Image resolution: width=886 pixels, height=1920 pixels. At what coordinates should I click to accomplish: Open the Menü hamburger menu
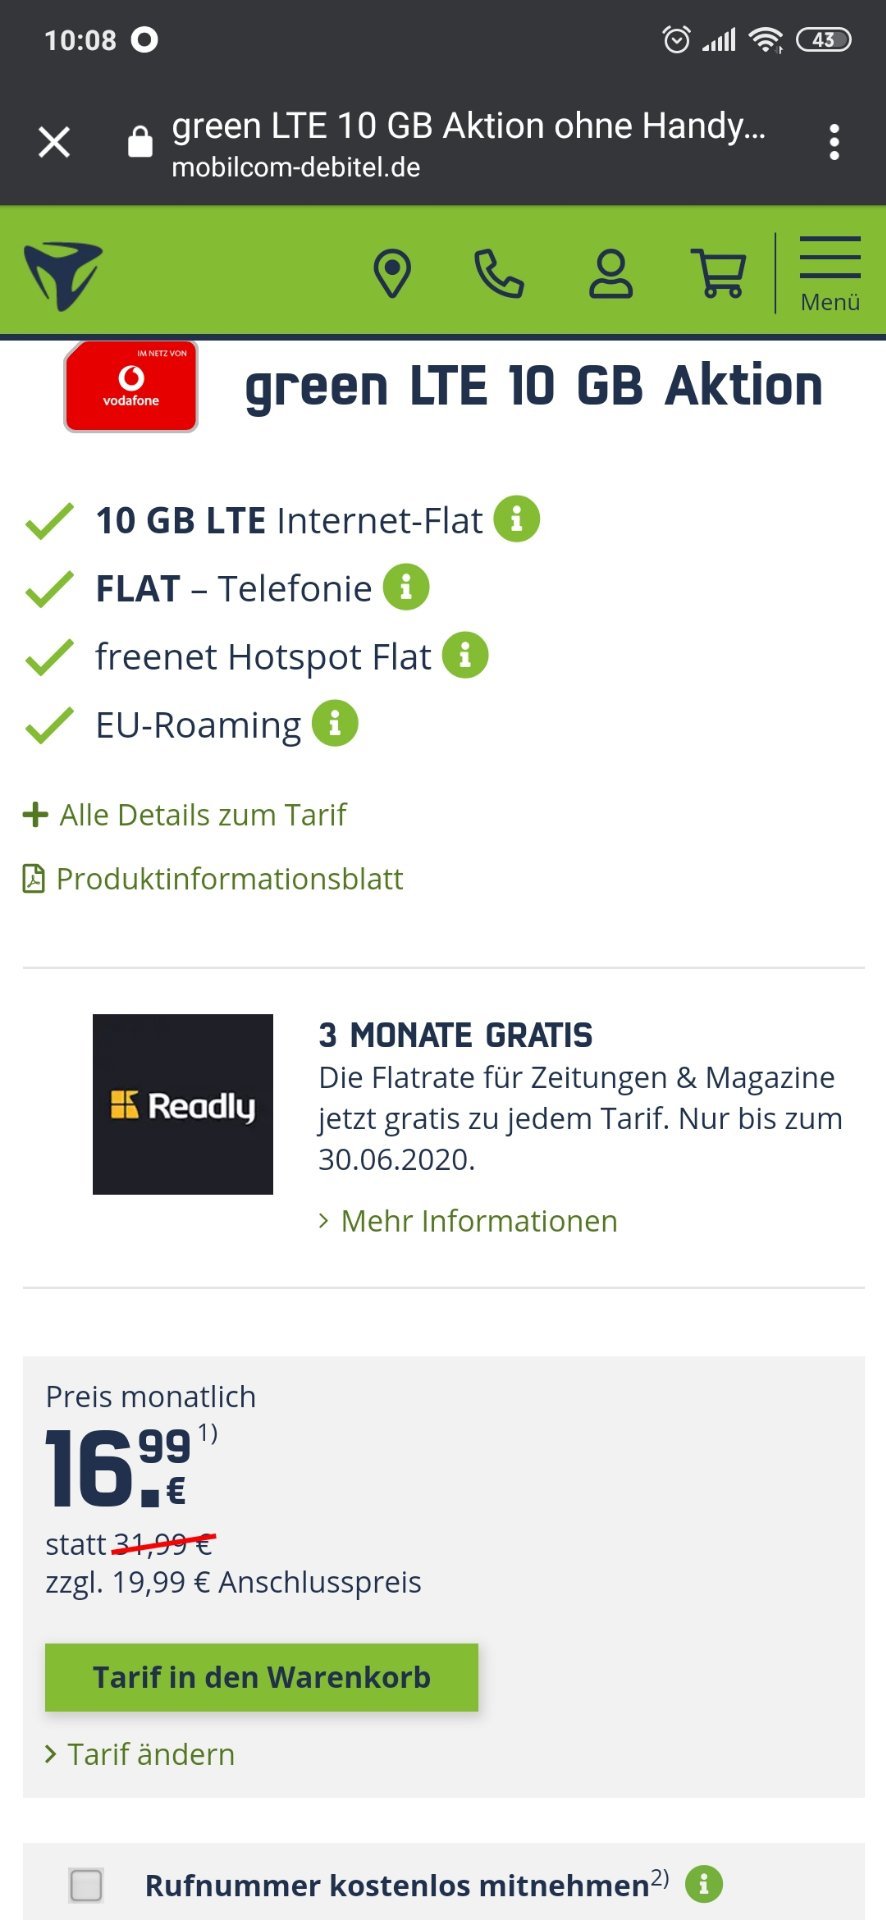tap(830, 274)
